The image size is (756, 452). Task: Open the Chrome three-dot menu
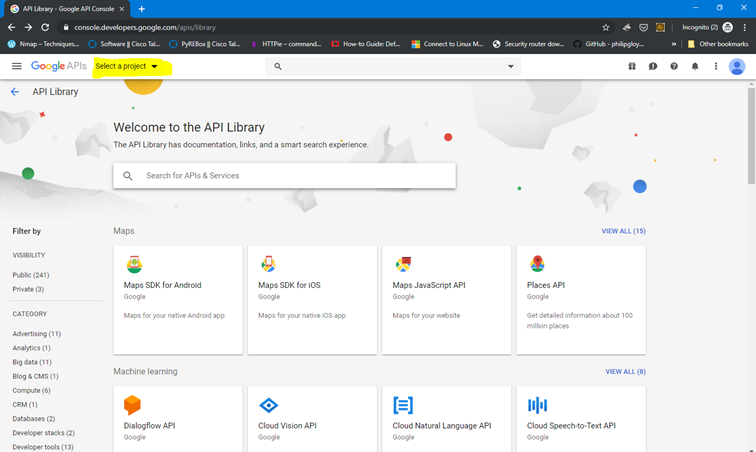[x=744, y=27]
